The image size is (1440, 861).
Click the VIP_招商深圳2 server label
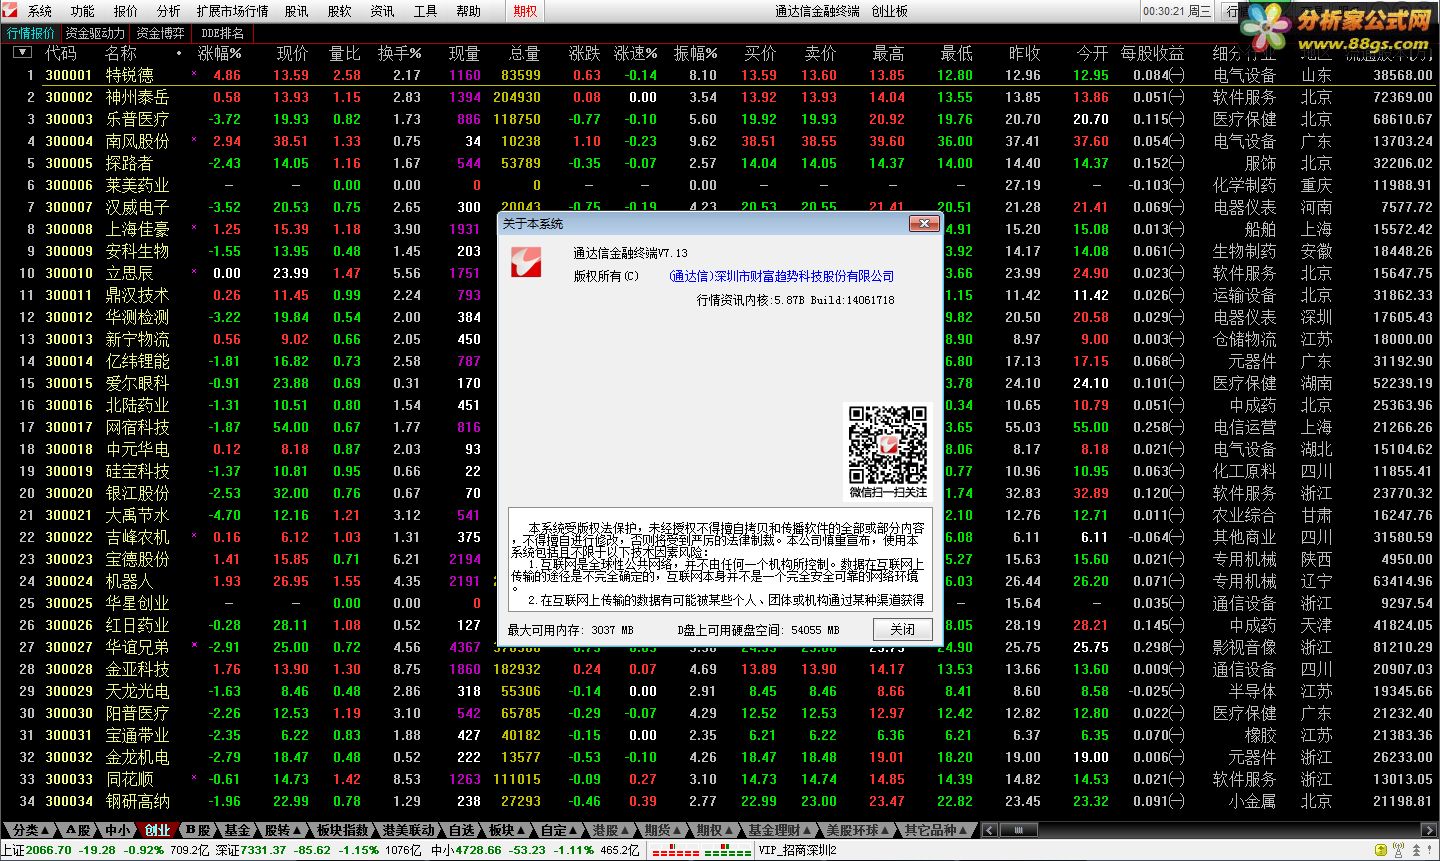click(x=798, y=850)
